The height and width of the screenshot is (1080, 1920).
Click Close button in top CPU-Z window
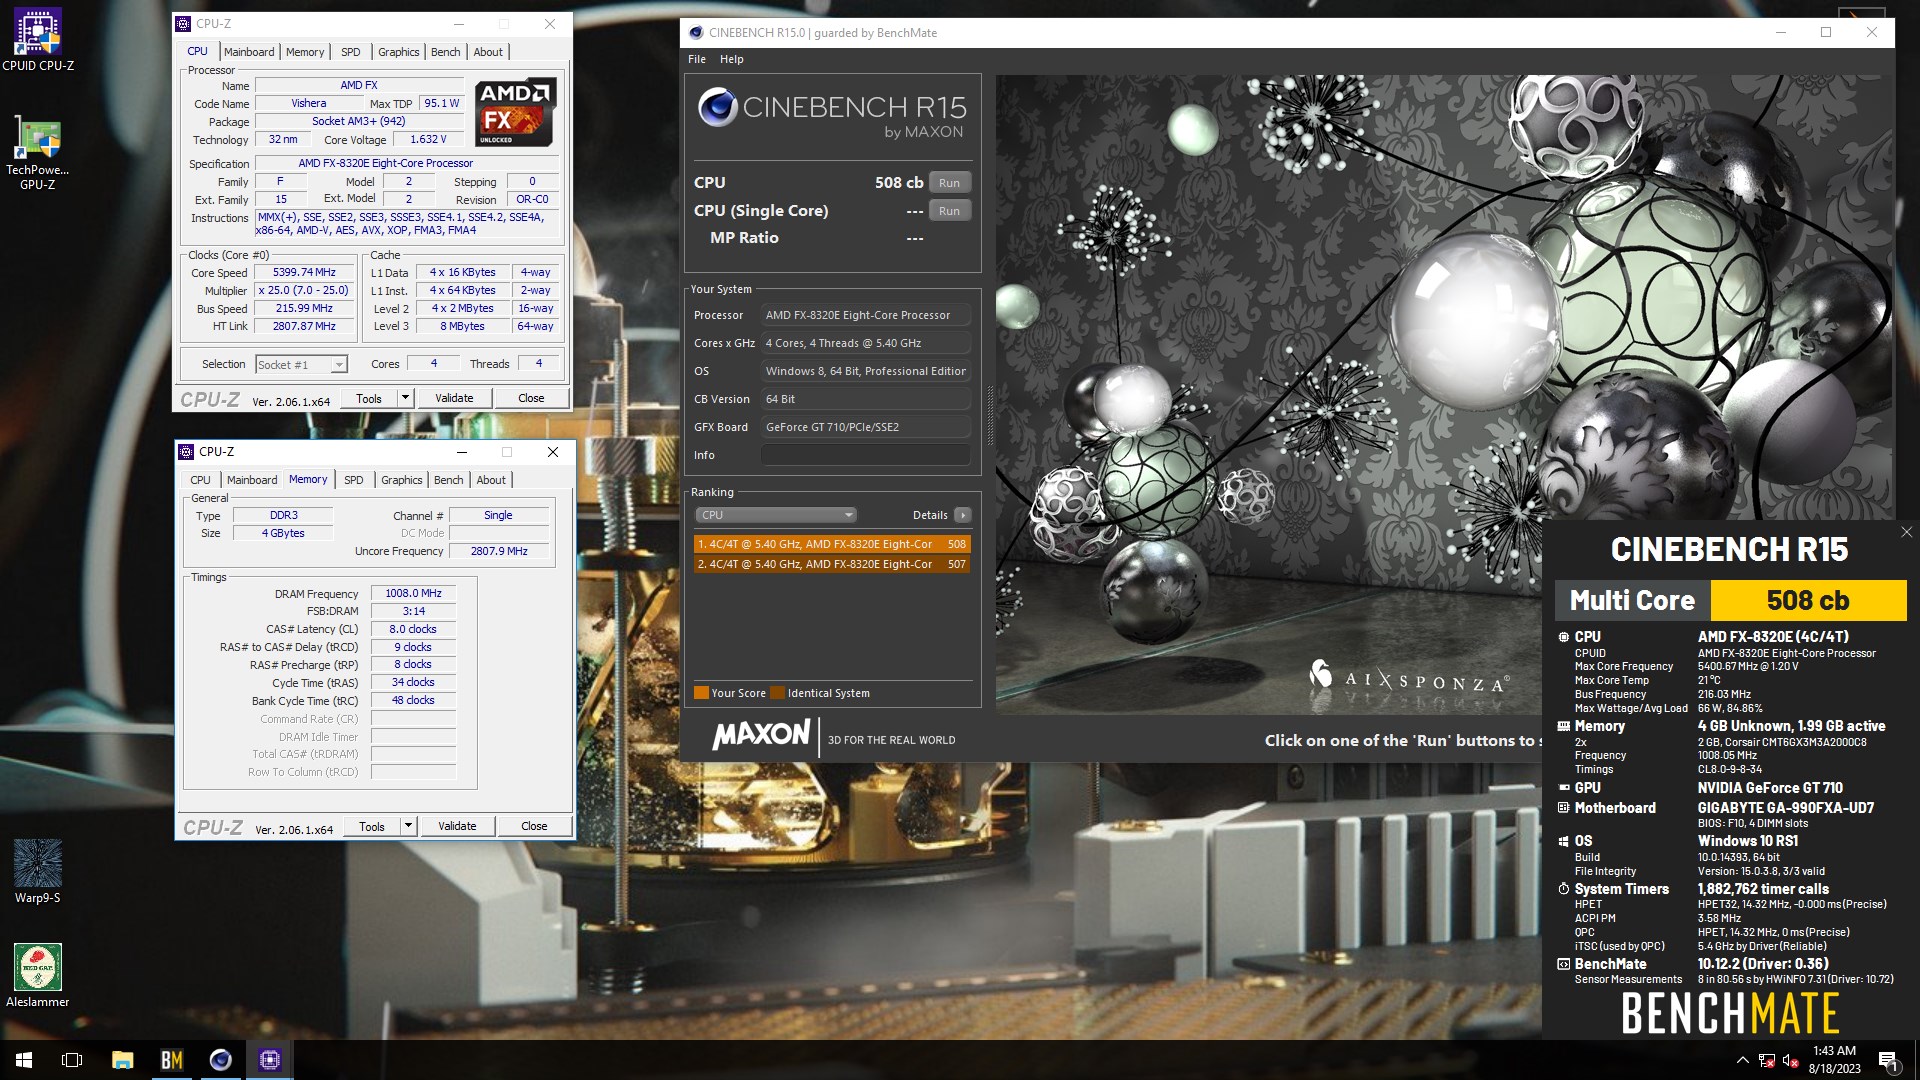point(532,398)
